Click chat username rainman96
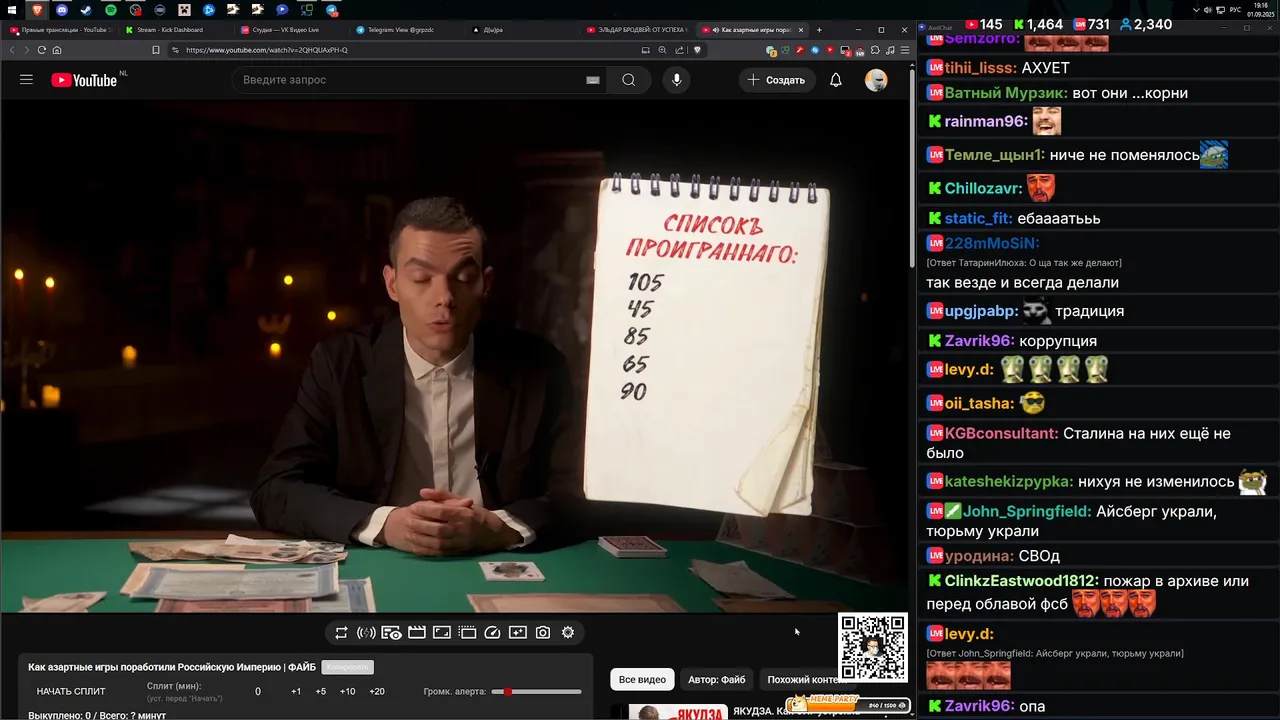Viewport: 1280px width, 720px height. (x=986, y=121)
